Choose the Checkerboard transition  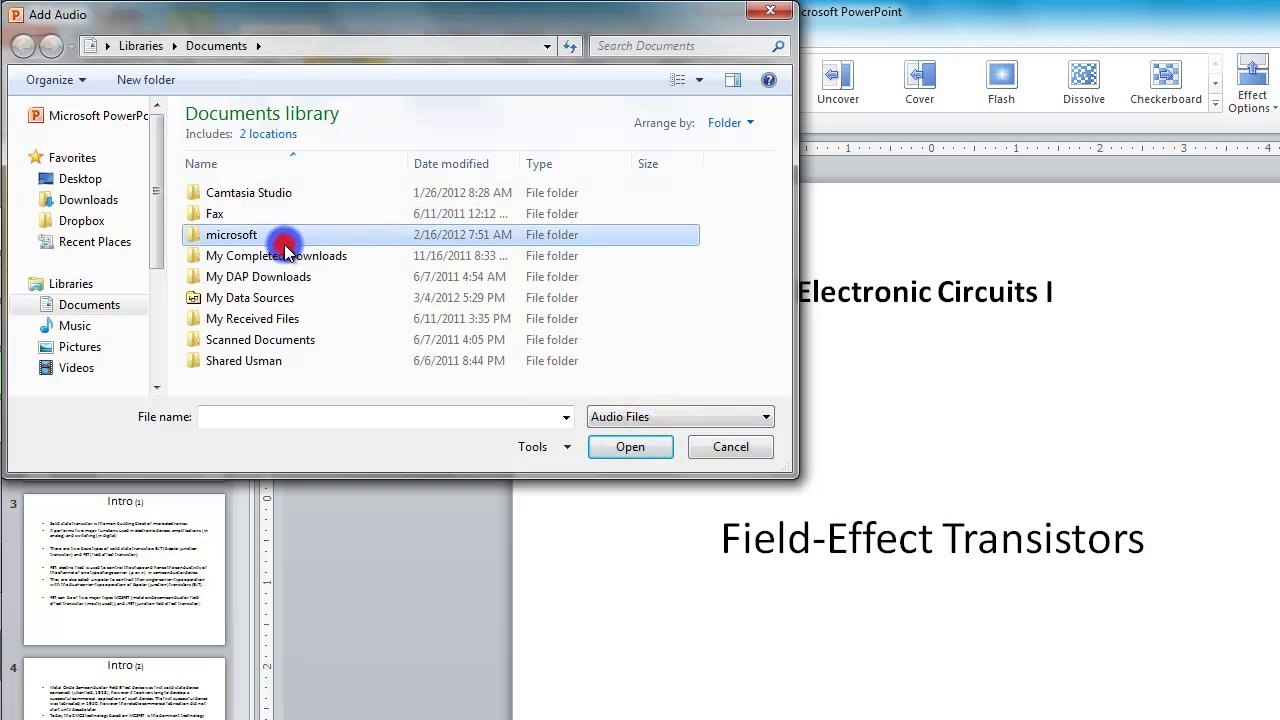tap(1165, 83)
